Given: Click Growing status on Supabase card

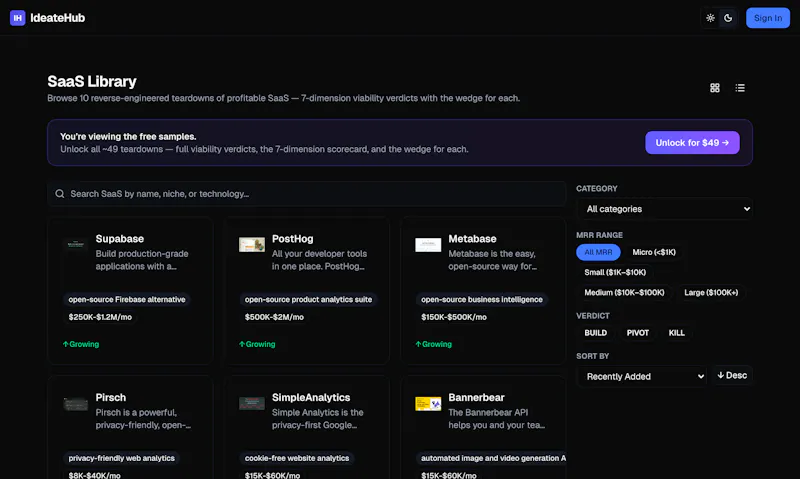Looking at the screenshot, I should (81, 344).
